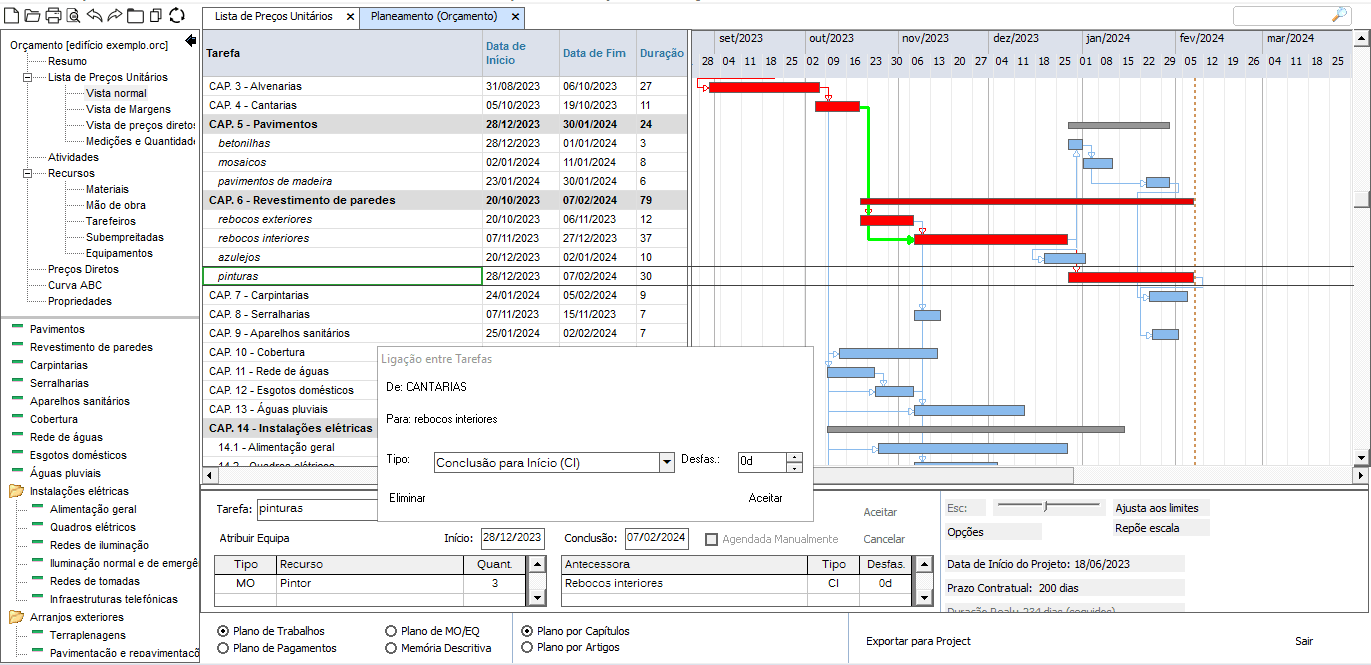The image size is (1371, 665).
Task: Click the Conclusão date field 07/02/2024
Action: (657, 538)
